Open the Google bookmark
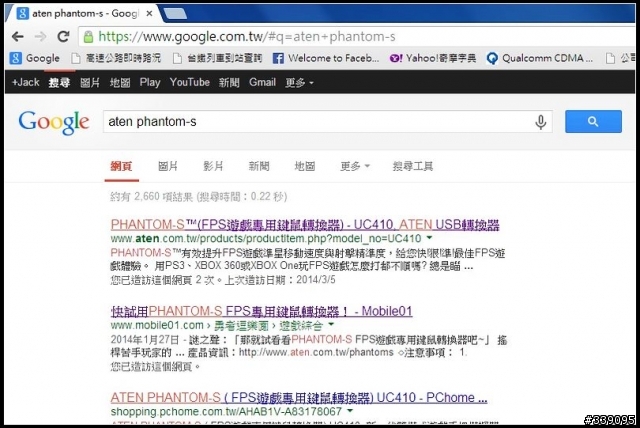 coord(35,58)
